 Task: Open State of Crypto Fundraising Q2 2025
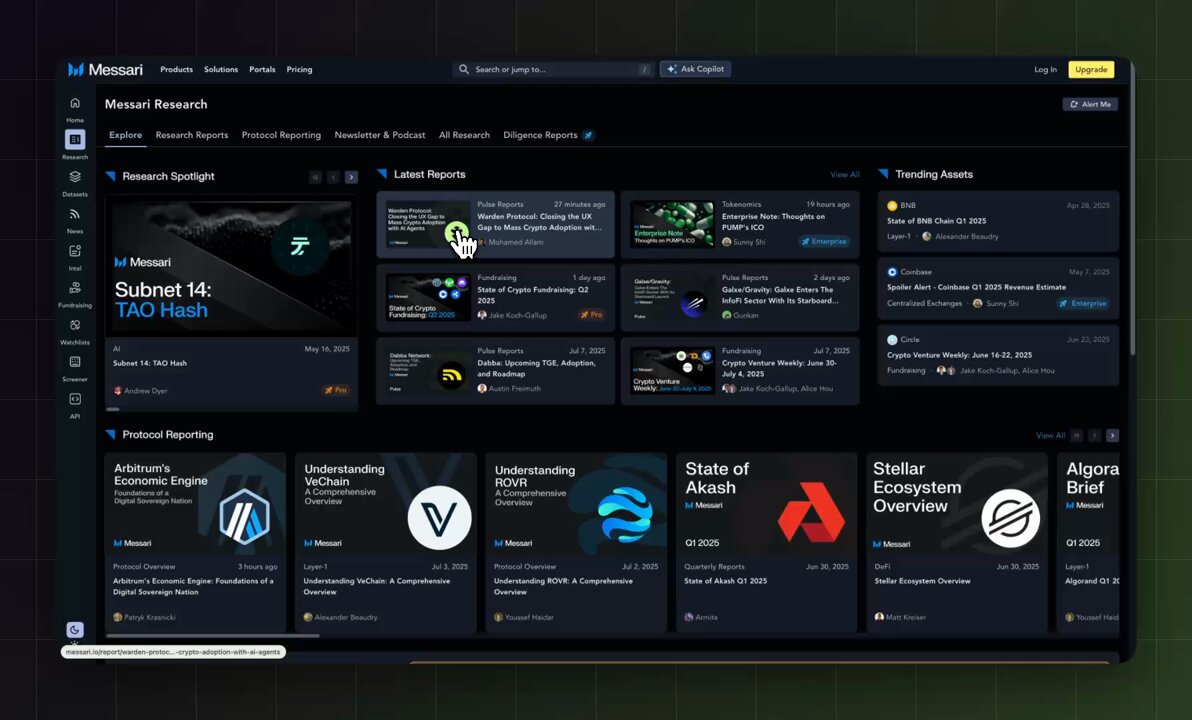coord(495,297)
